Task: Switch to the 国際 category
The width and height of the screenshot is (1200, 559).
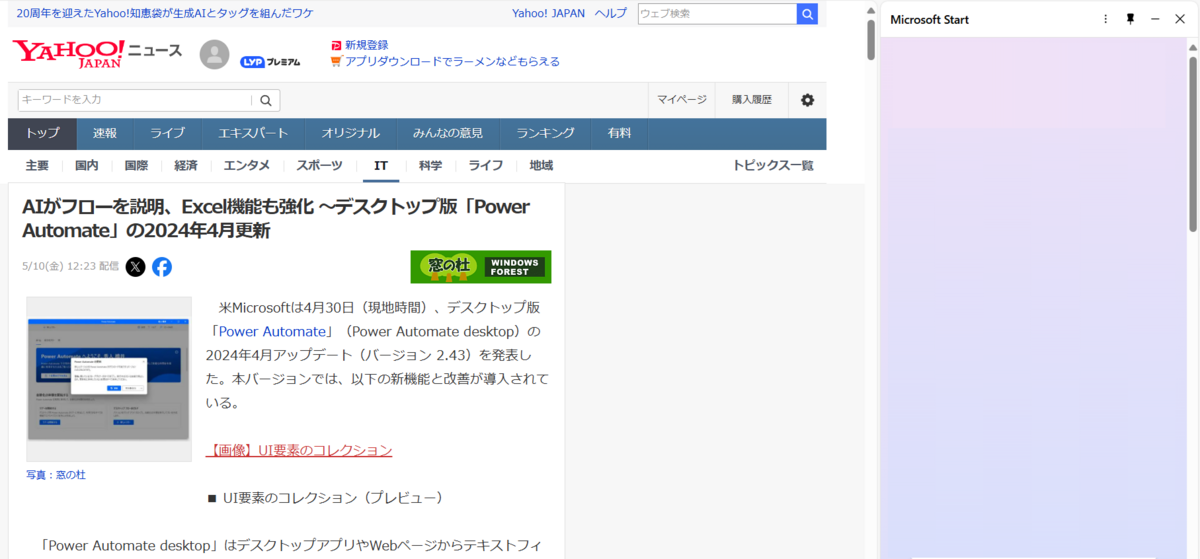Action: pyautogui.click(x=136, y=166)
